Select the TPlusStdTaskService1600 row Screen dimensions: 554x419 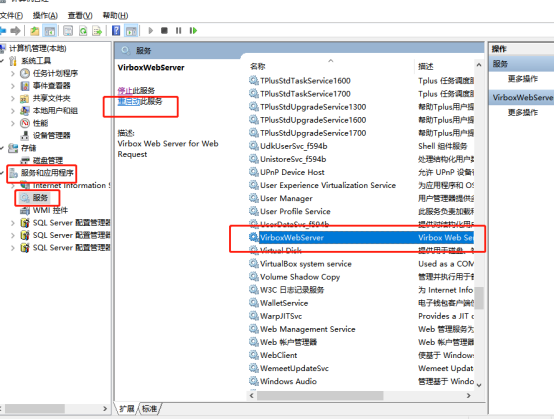tap(361, 81)
